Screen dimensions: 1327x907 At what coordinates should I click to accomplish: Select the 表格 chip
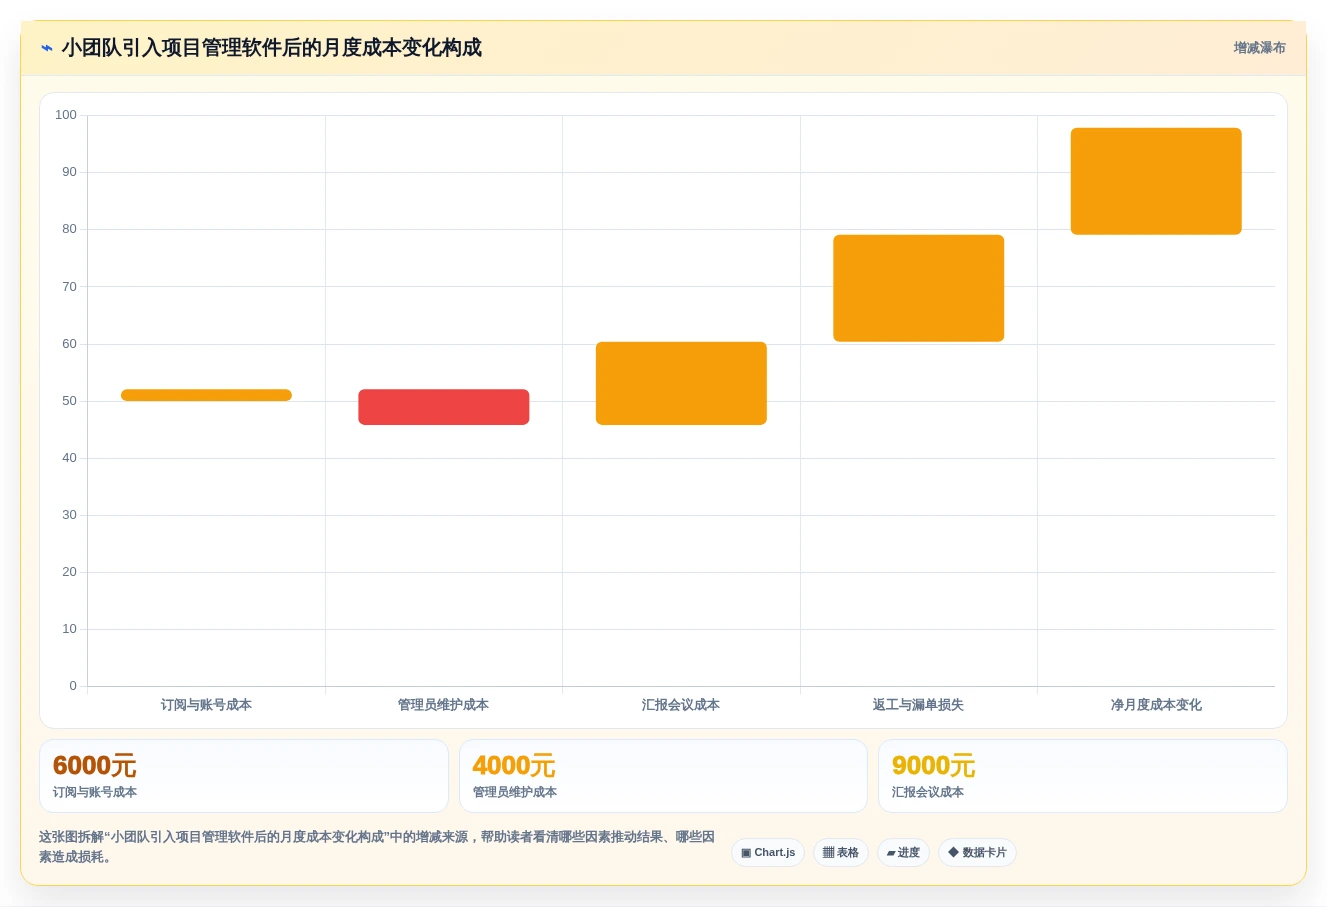pos(841,853)
